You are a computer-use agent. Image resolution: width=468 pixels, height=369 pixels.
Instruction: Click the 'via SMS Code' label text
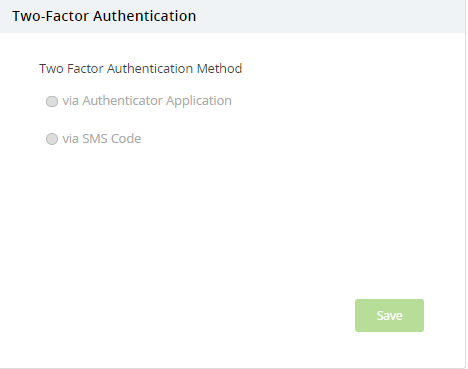click(102, 139)
